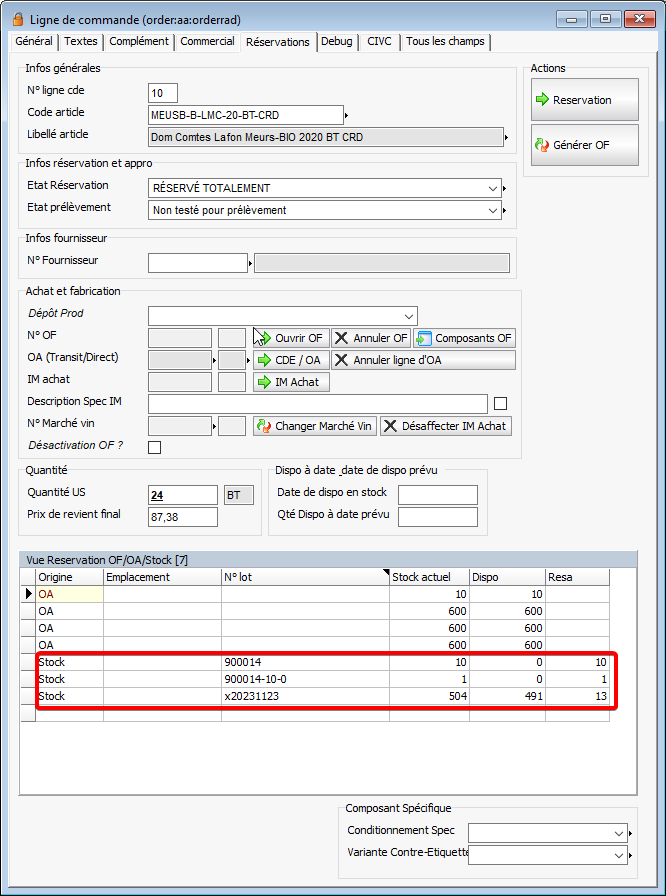Click Désaffecter IM Achat button
The width and height of the screenshot is (666, 896).
point(446,426)
